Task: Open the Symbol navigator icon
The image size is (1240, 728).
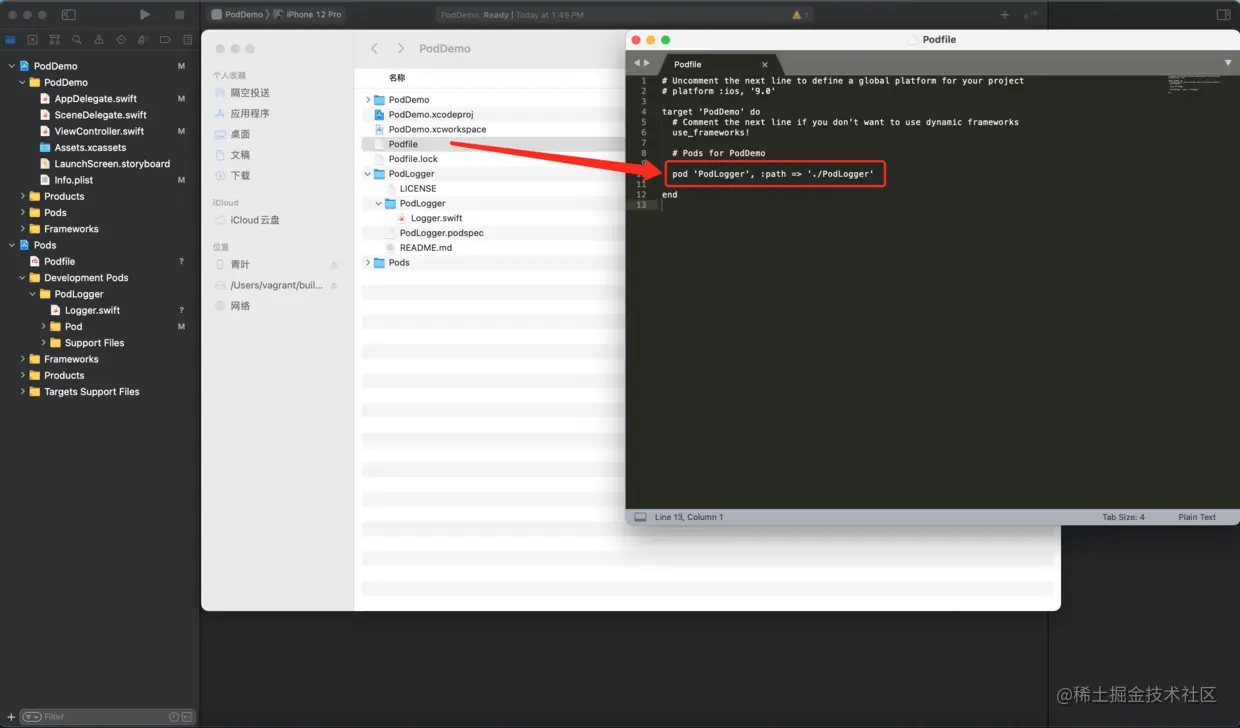Action: pos(55,40)
